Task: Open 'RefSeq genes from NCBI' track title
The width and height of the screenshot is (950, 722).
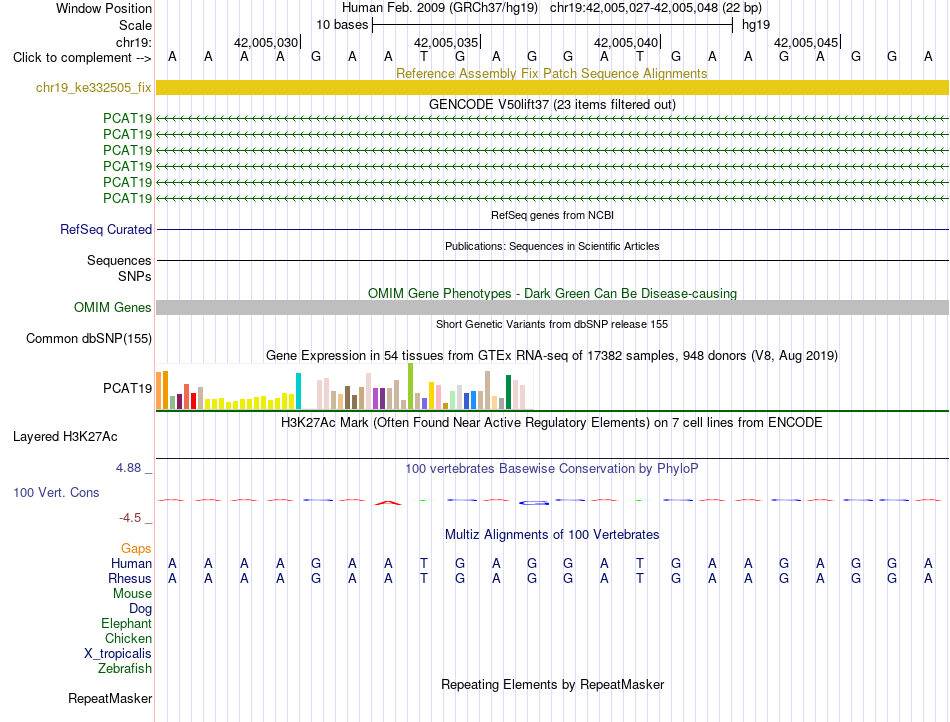Action: pos(552,215)
